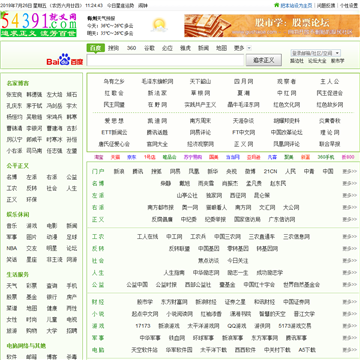The width and height of the screenshot is (360, 360).
Task: Expand 更多>> on the 工农 row
Action: click(349, 237)
